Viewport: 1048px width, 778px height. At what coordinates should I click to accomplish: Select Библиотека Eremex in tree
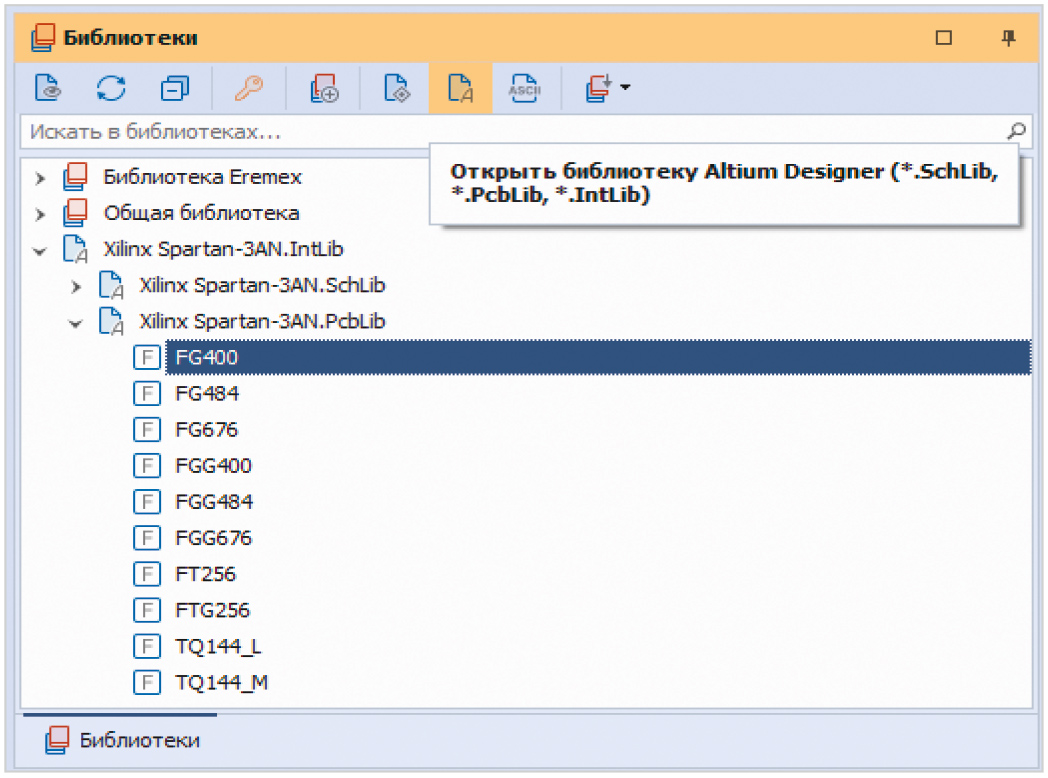[203, 176]
